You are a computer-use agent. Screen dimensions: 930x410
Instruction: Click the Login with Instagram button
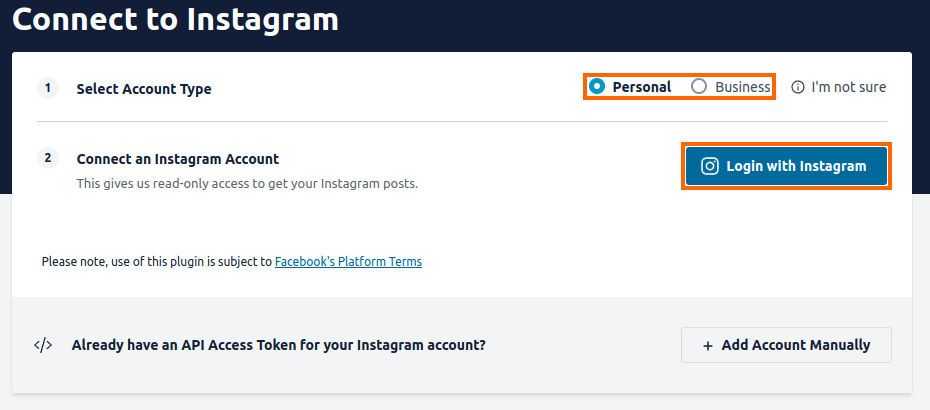coord(786,166)
